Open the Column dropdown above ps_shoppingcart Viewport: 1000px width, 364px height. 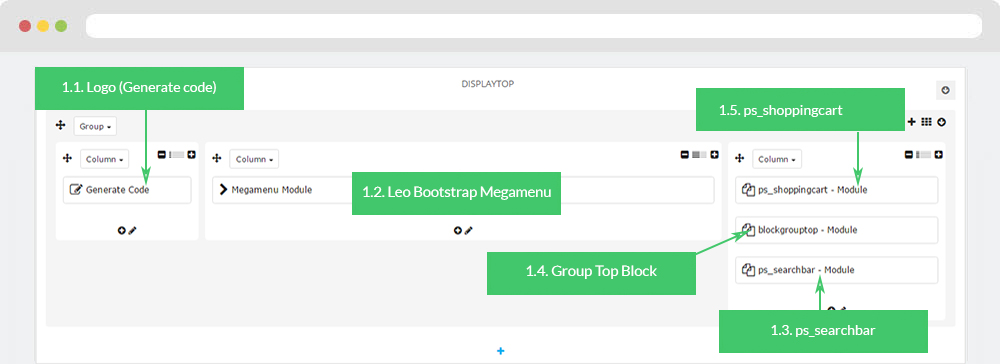(777, 159)
